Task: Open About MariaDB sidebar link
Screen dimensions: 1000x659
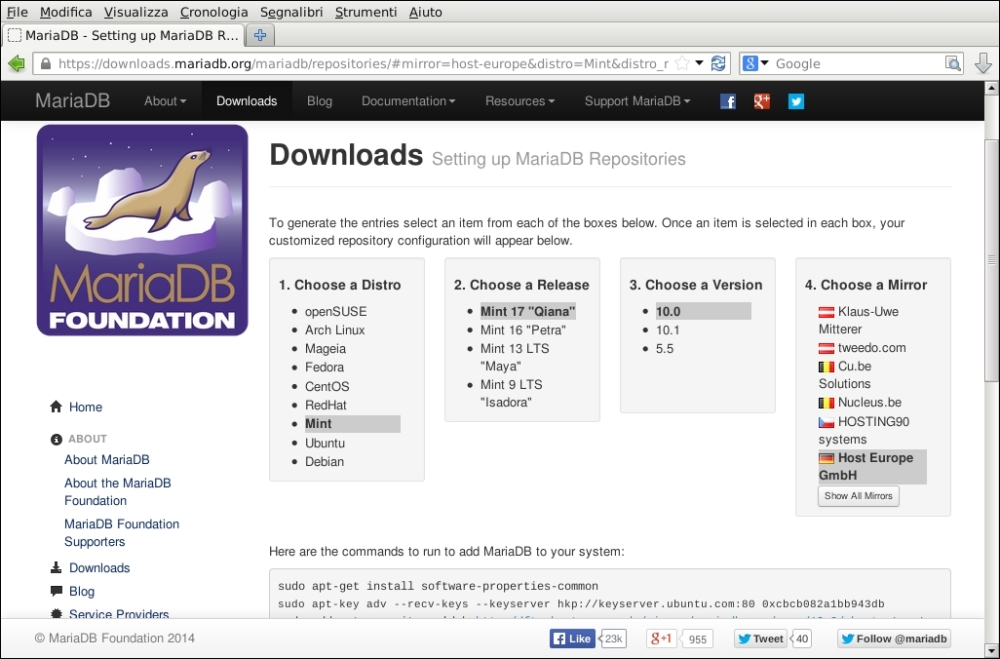Action: (x=107, y=459)
